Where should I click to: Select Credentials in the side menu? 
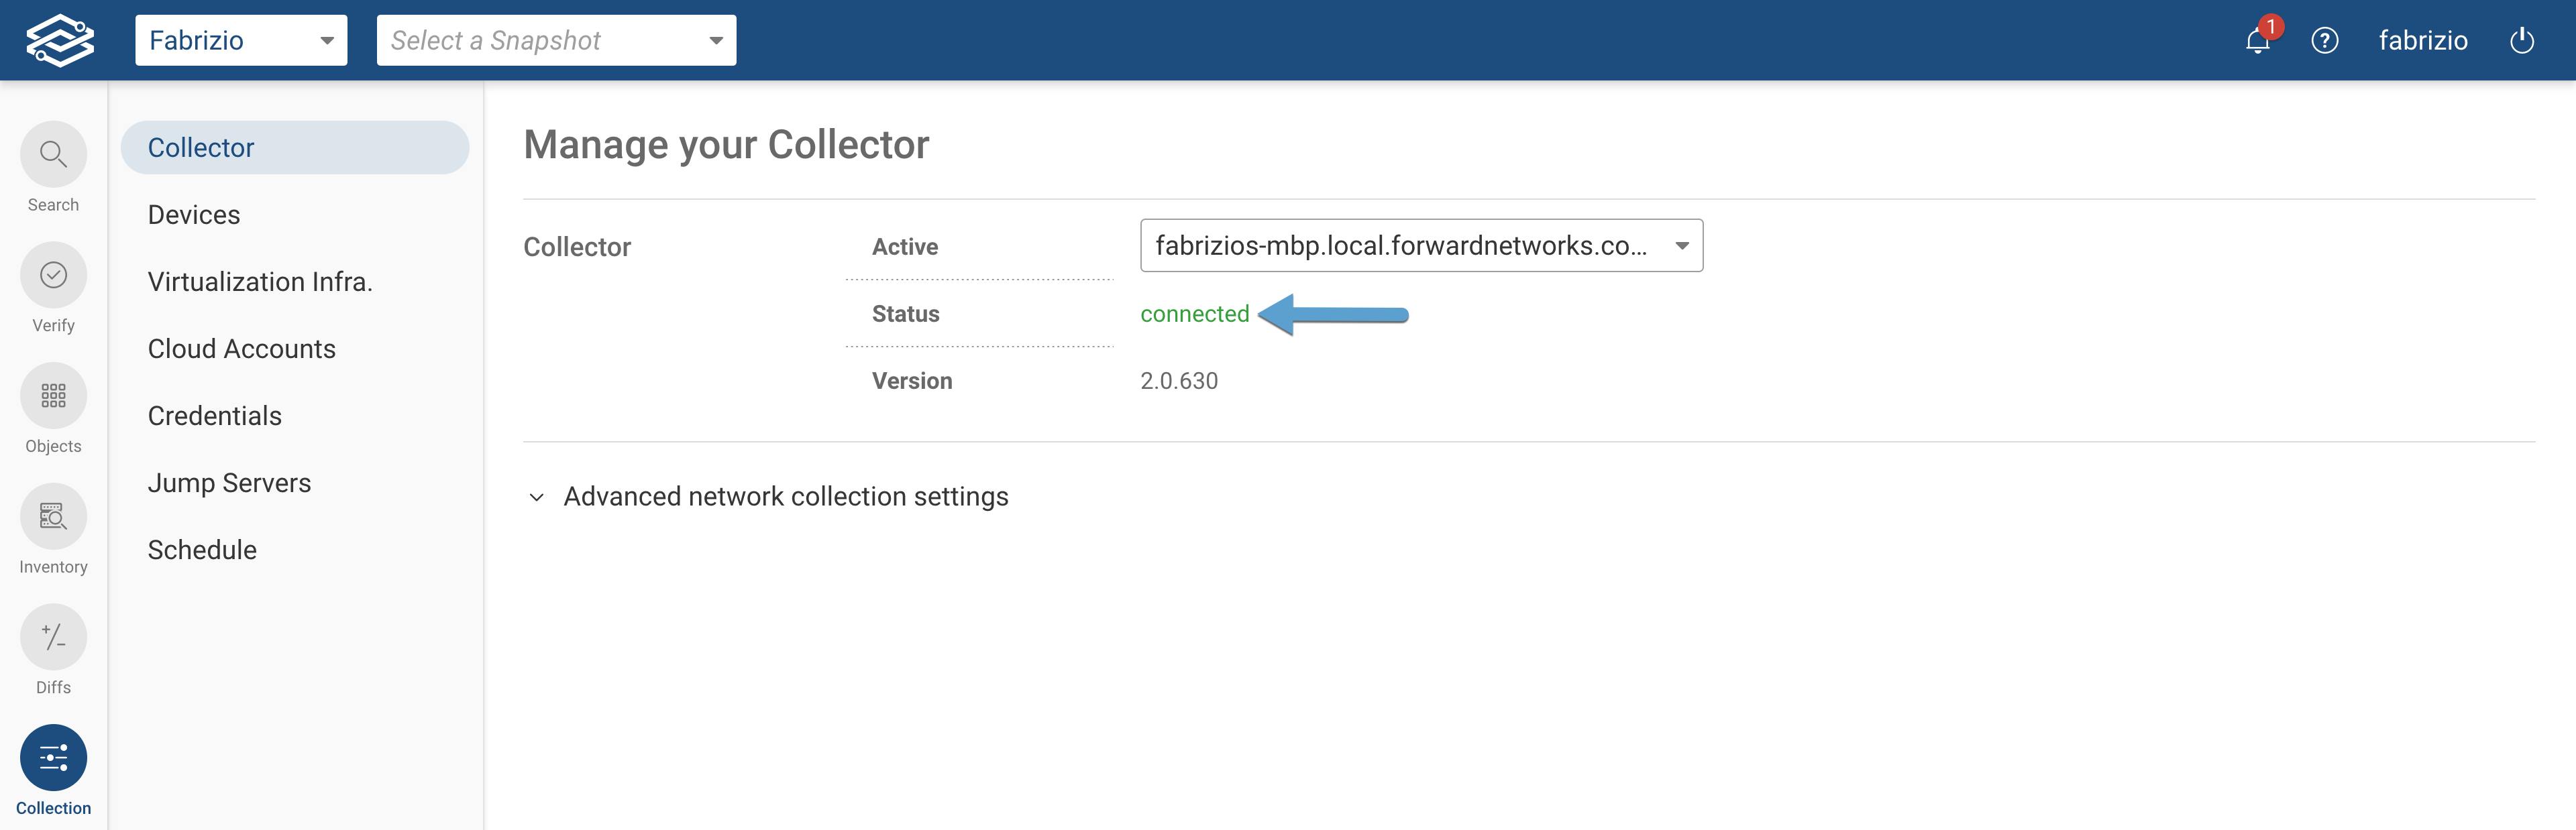click(x=215, y=416)
